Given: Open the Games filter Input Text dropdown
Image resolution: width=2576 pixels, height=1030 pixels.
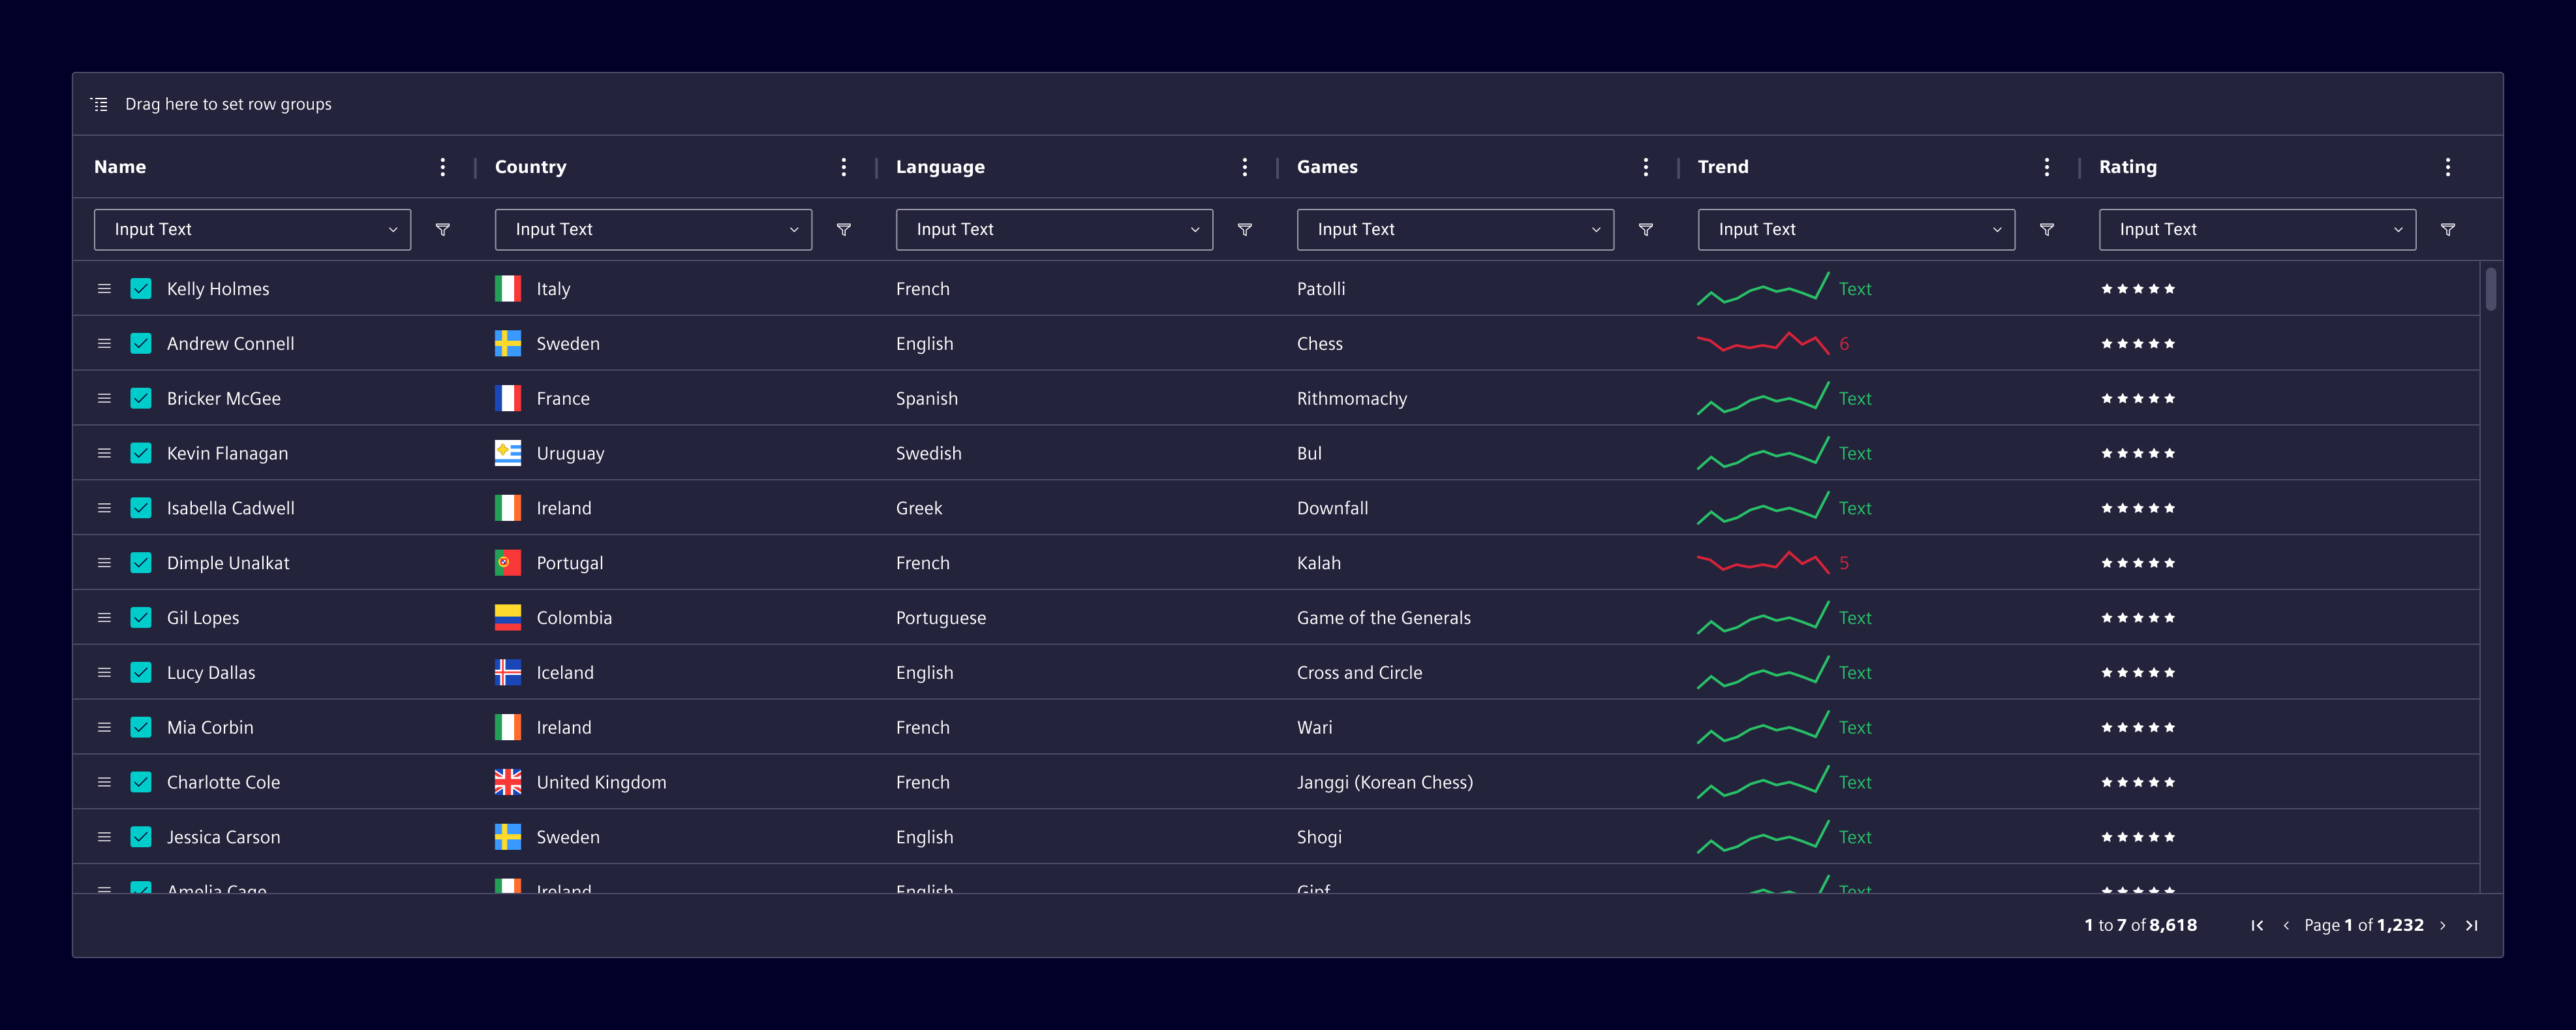Looking at the screenshot, I should coord(1455,230).
